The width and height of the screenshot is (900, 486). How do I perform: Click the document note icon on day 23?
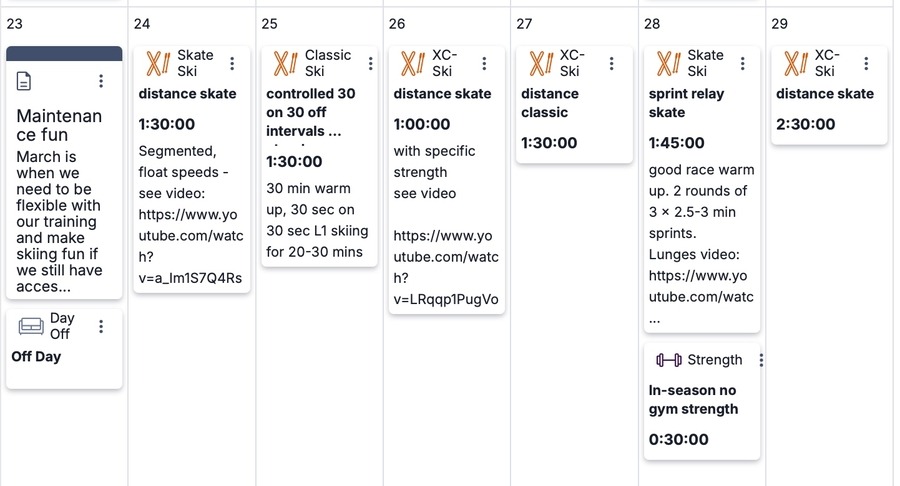point(24,81)
